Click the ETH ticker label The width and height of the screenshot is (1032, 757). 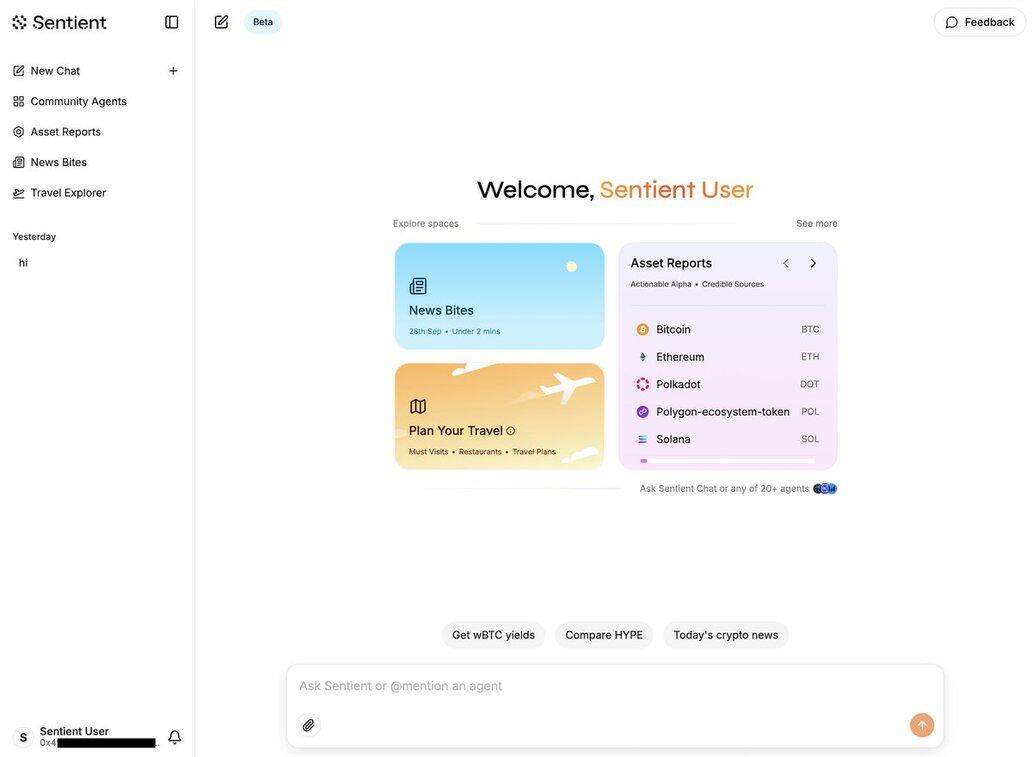(x=810, y=357)
